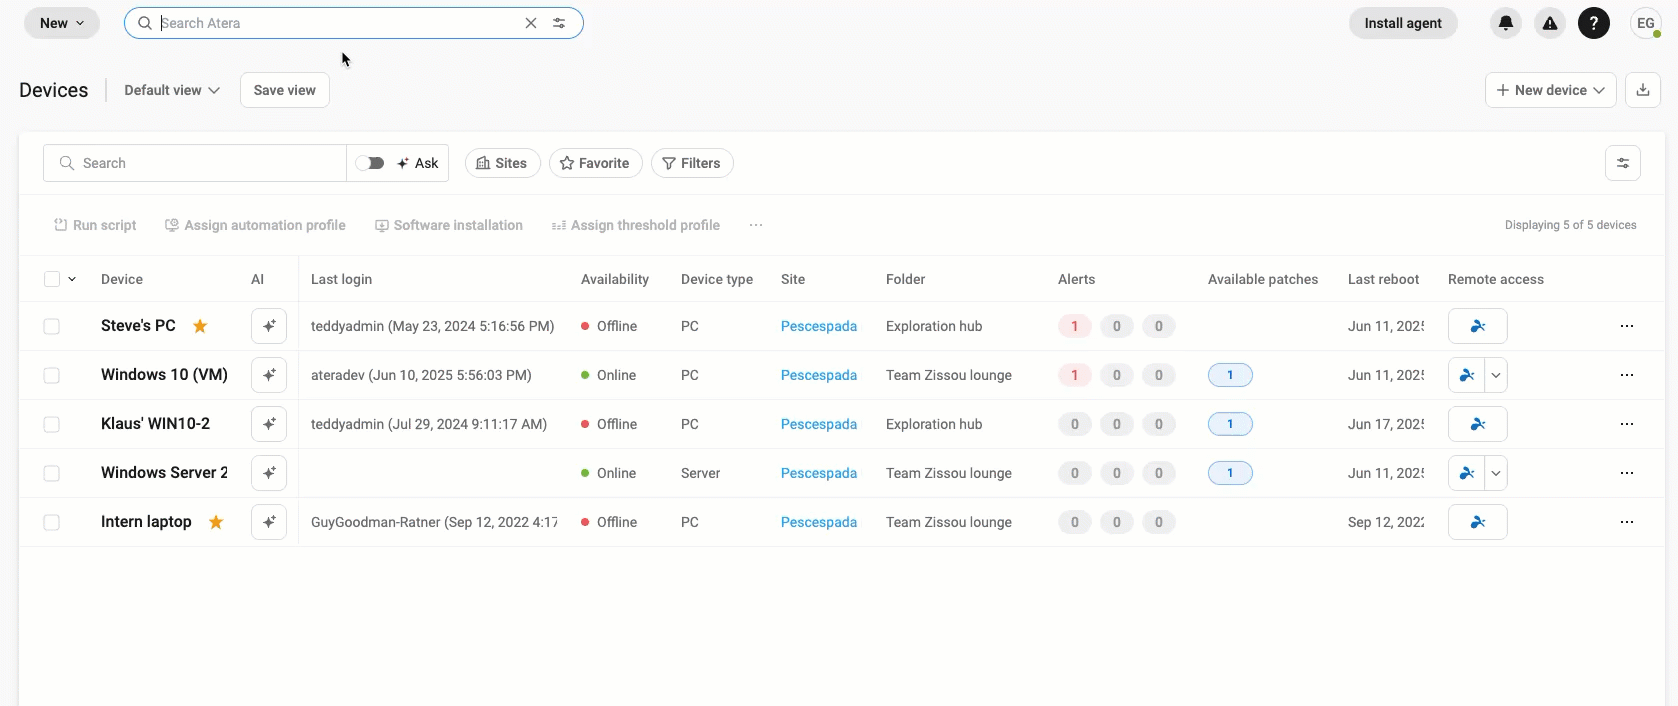Click the AI sparkle icon for Steve's PC
Screen dimensions: 1678x706
269,326
